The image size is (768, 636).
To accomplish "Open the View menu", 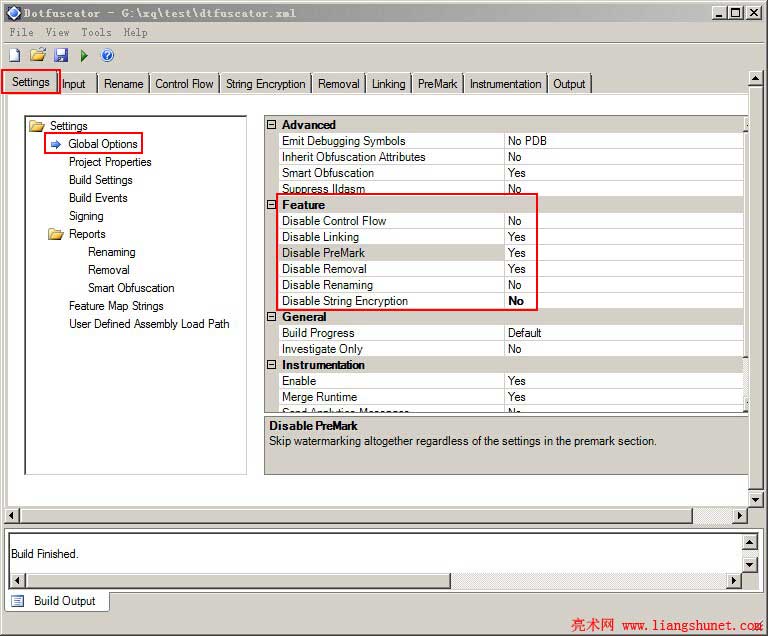I will [57, 32].
